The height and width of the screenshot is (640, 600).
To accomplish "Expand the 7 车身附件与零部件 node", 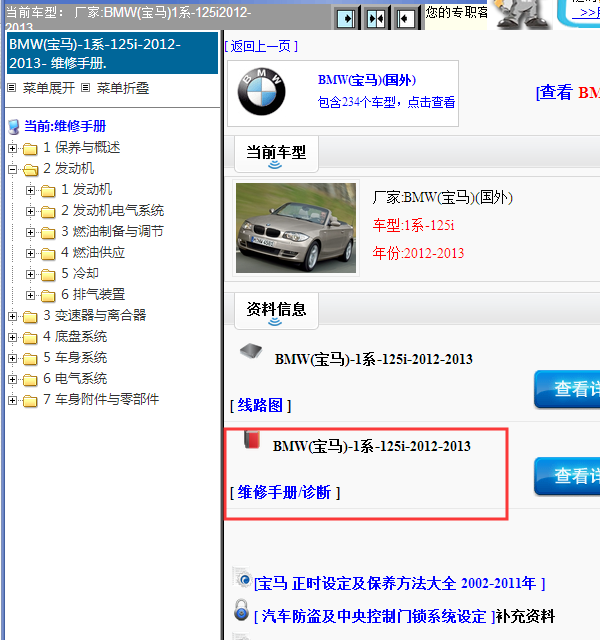I will (x=12, y=400).
